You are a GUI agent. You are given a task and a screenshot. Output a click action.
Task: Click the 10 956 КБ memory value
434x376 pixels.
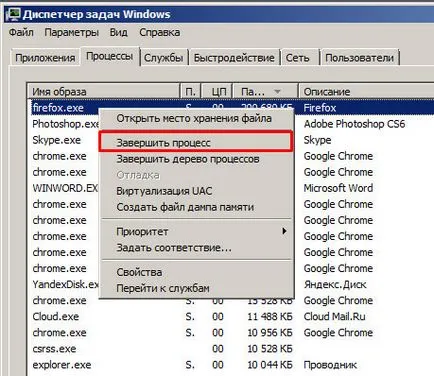pos(270,333)
